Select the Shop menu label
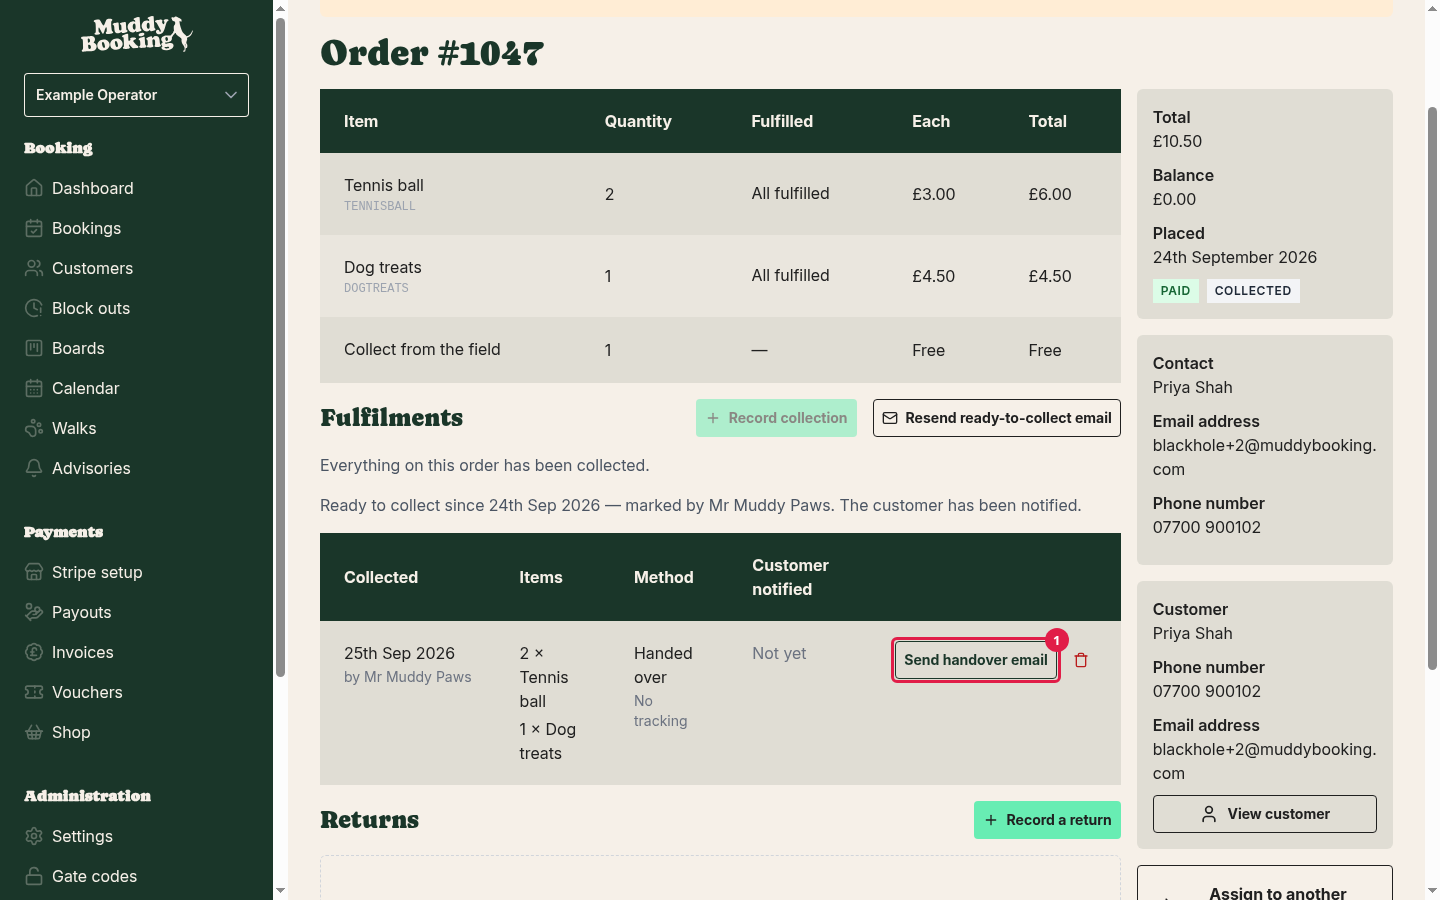1440x900 pixels. (x=71, y=732)
